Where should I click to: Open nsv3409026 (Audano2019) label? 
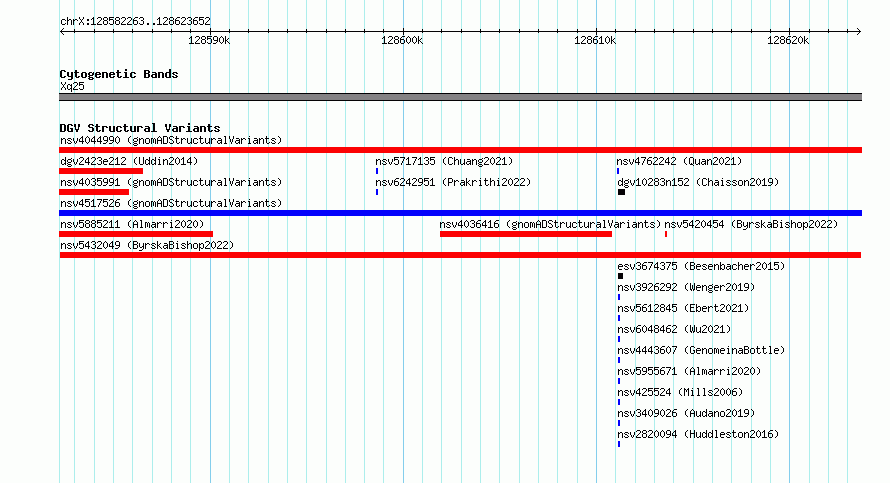[x=686, y=413]
